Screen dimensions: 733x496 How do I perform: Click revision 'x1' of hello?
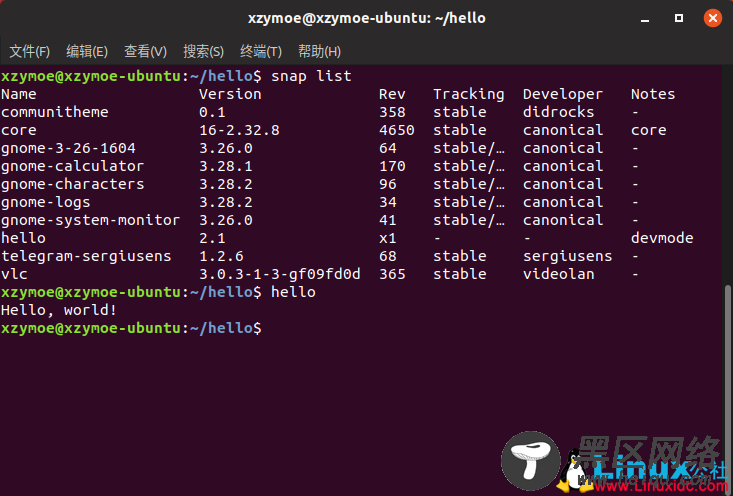[x=388, y=238]
